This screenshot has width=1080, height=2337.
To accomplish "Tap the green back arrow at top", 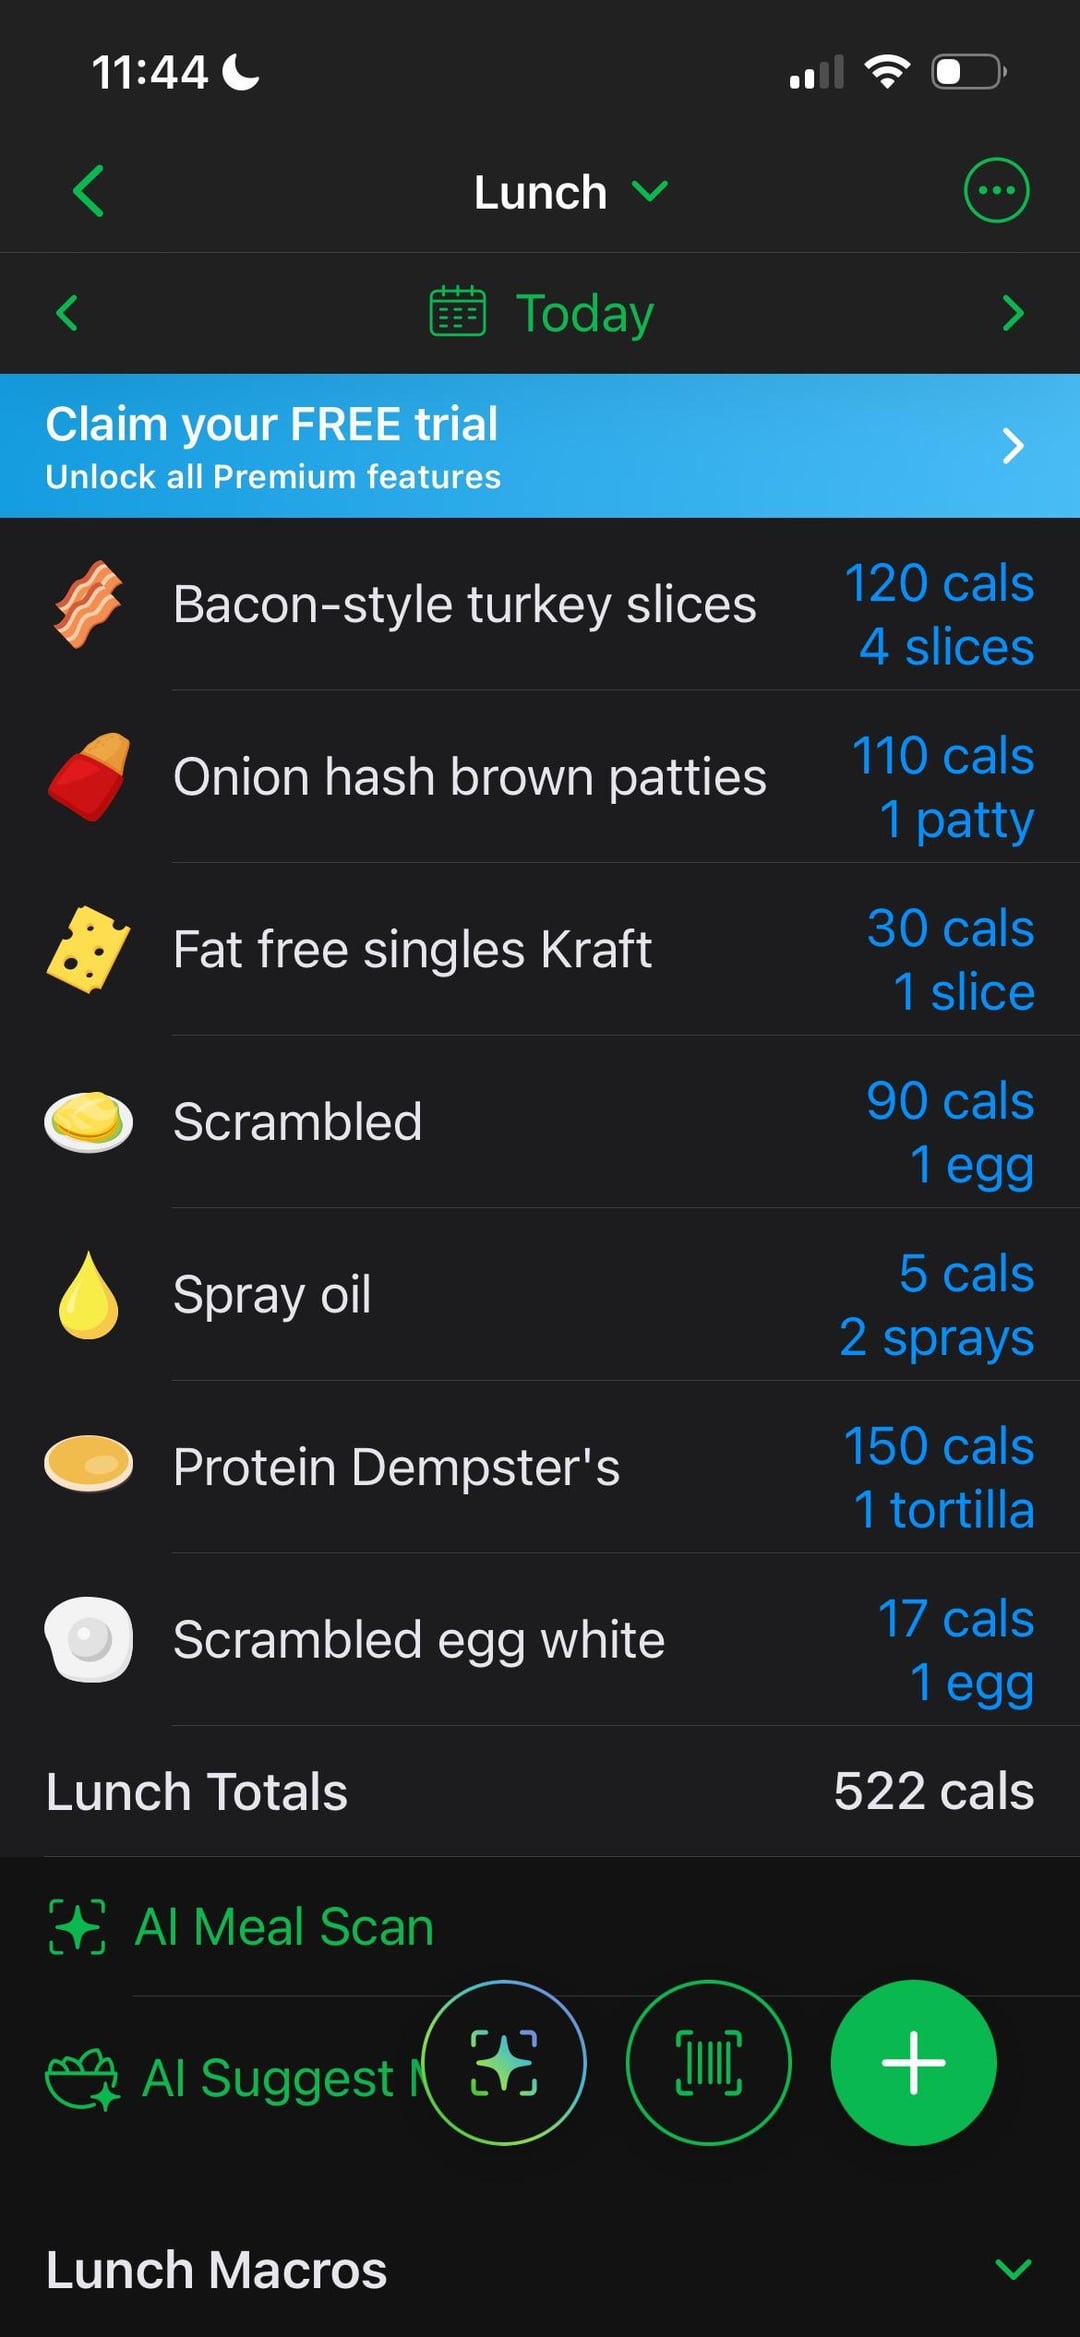I will coord(89,191).
